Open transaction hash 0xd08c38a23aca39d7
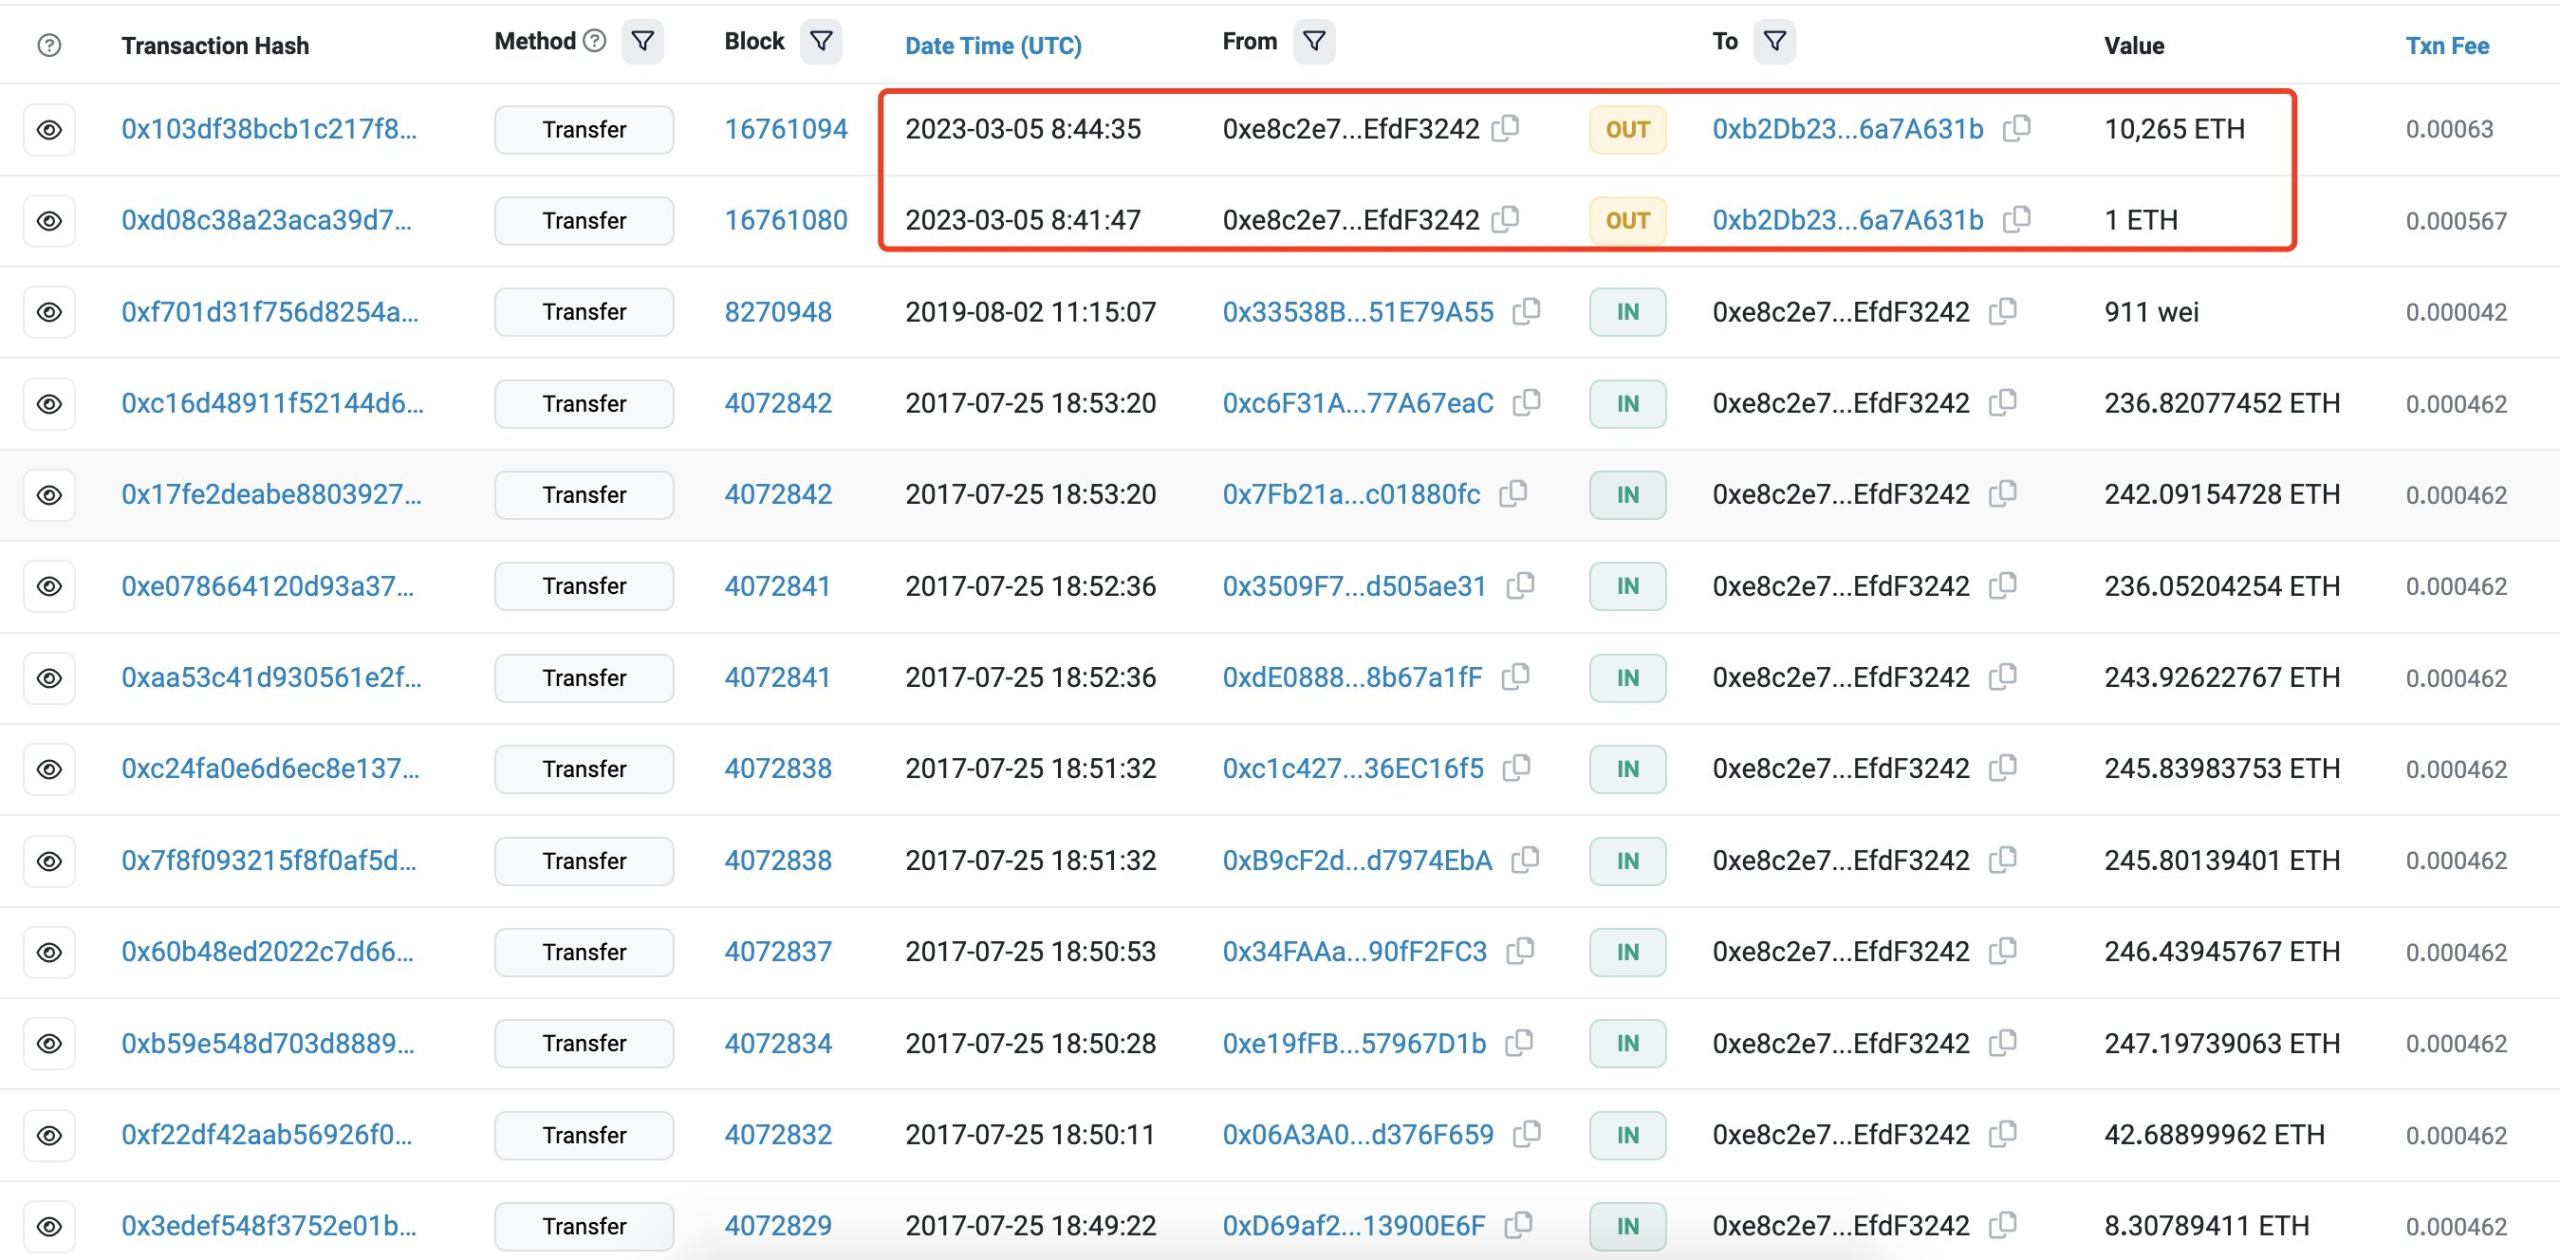 (x=266, y=220)
